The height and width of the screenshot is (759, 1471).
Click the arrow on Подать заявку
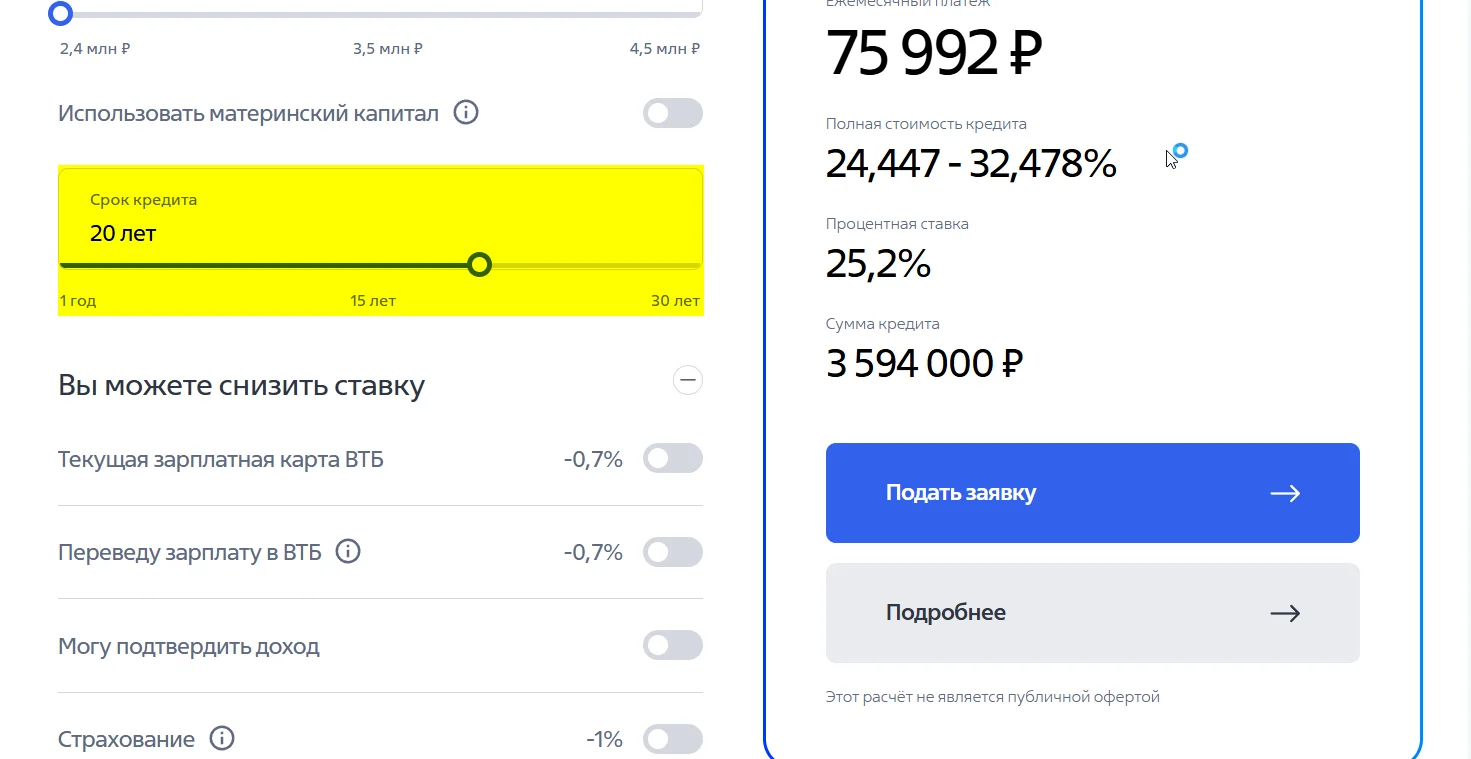pyautogui.click(x=1285, y=493)
